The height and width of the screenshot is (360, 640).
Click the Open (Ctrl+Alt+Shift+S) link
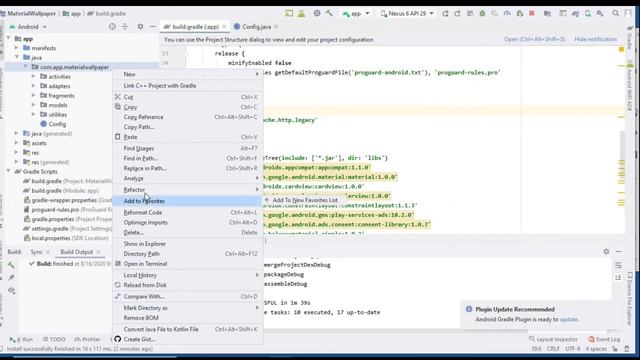(534, 39)
